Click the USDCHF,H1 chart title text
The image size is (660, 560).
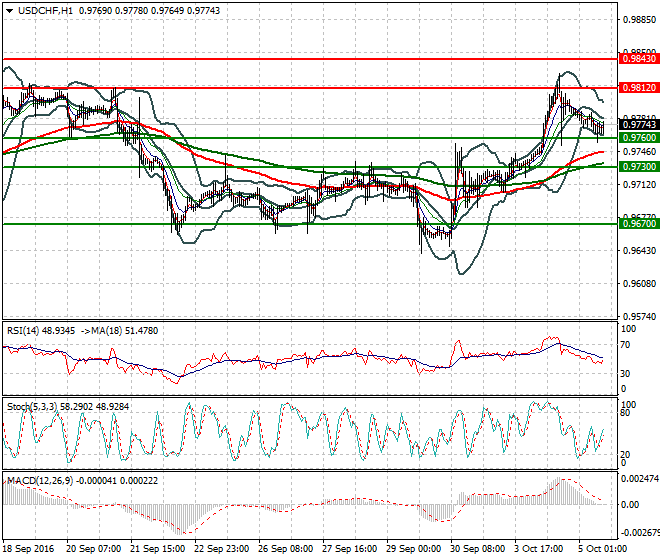45,11
